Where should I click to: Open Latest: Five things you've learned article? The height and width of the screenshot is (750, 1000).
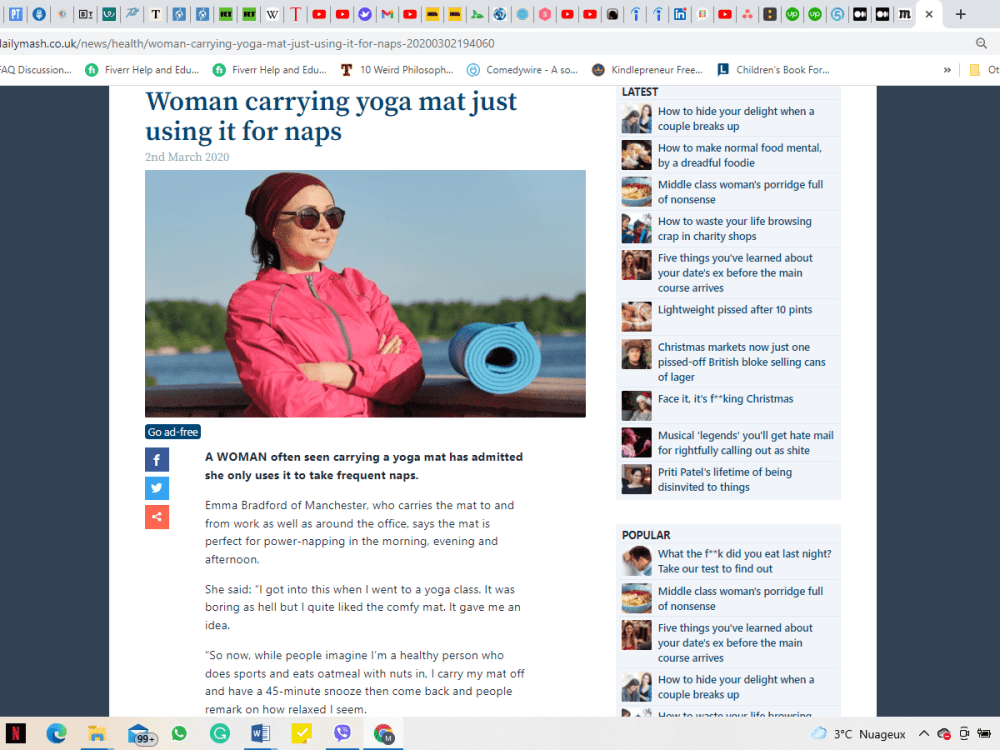coord(735,273)
